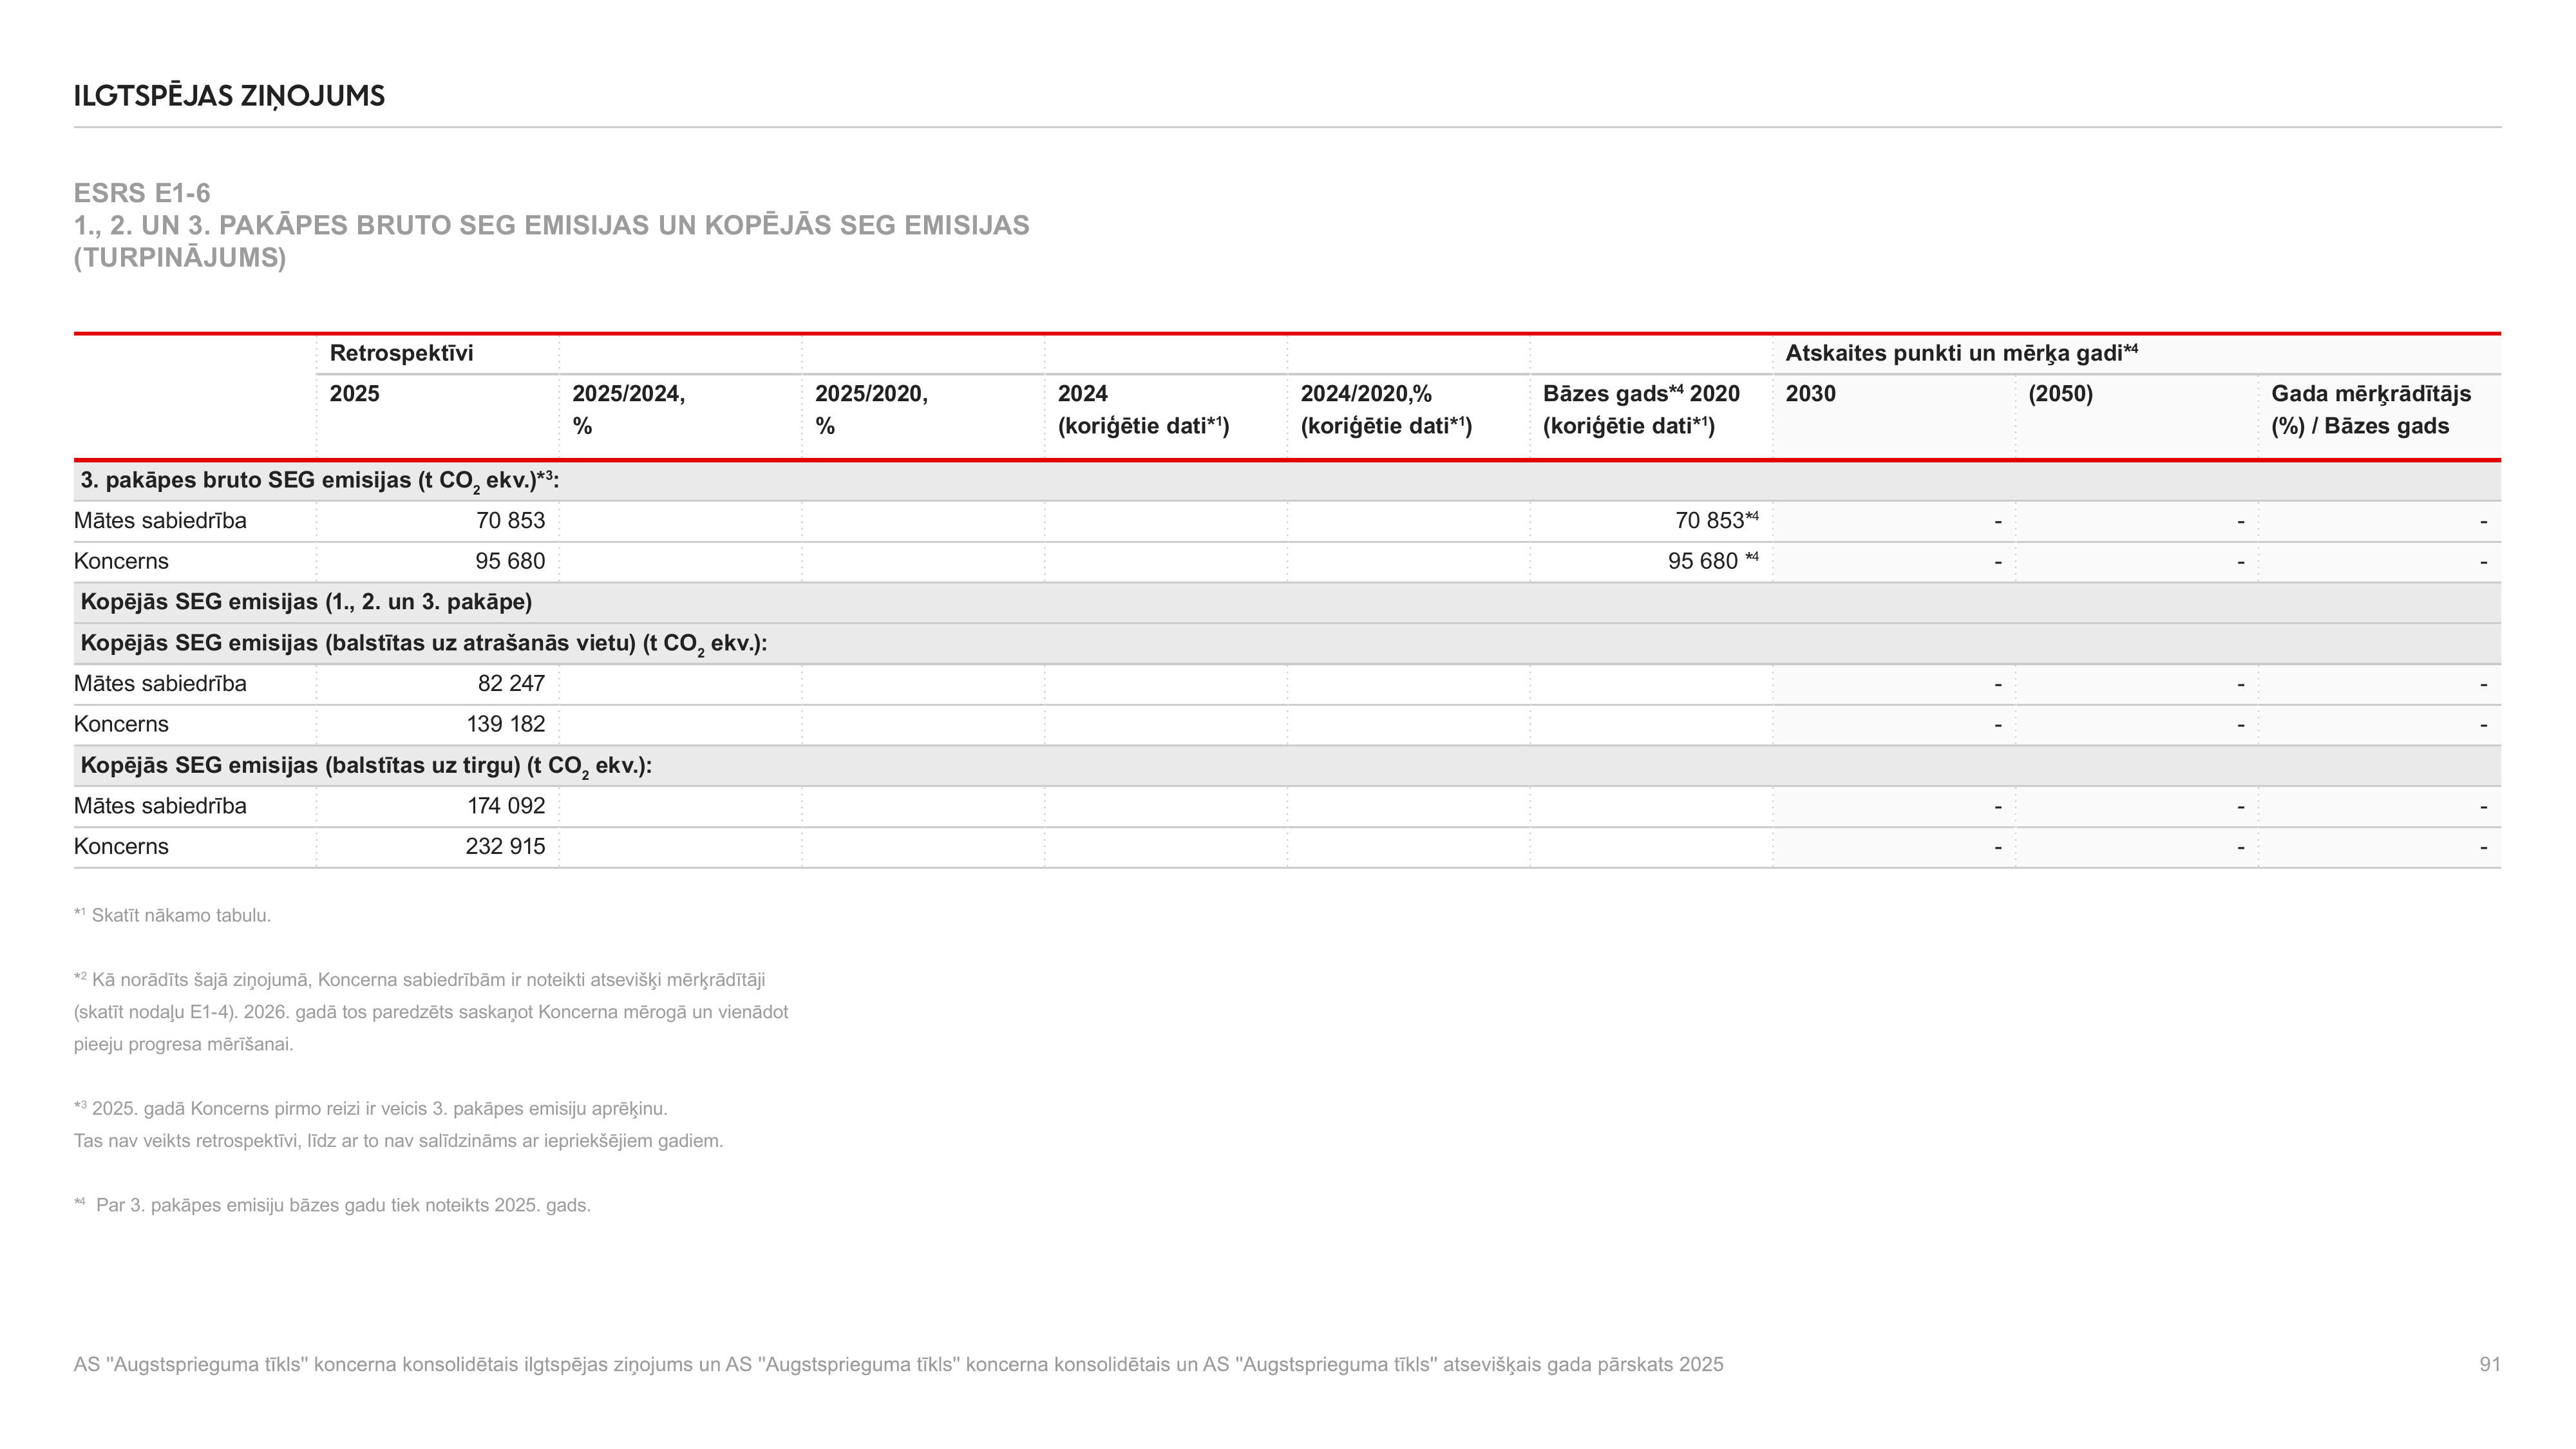Click the Kopējās SEG emisijas (1., 2. un 3. pakāpe) row
This screenshot has height=1449, width=2576.
pos(1287,603)
